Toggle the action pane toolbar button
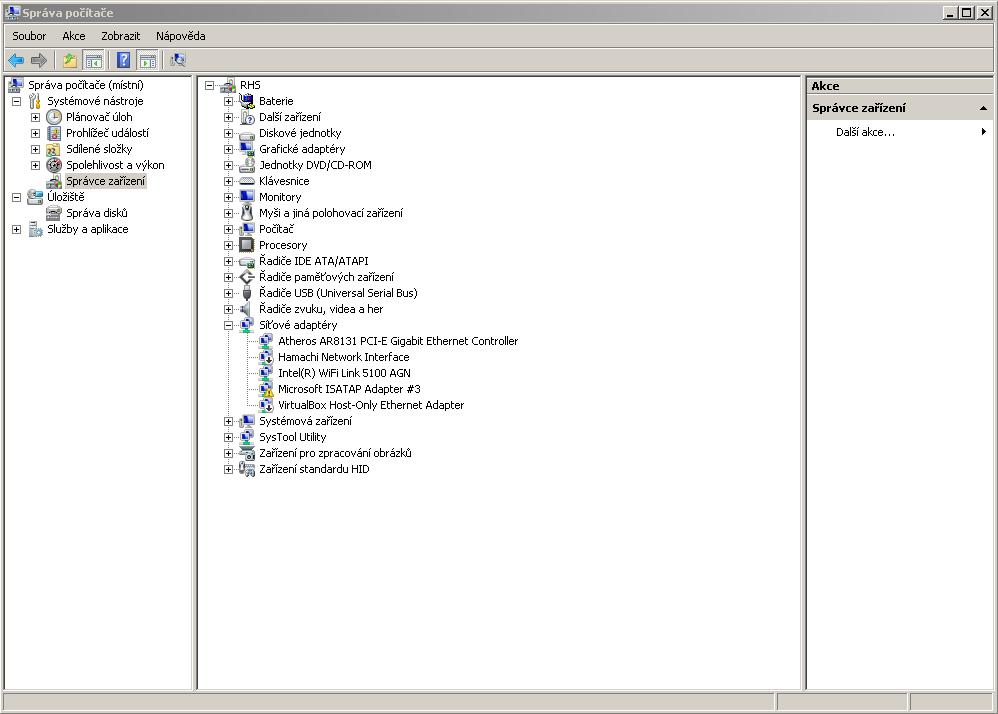The width and height of the screenshot is (998, 714). point(147,60)
